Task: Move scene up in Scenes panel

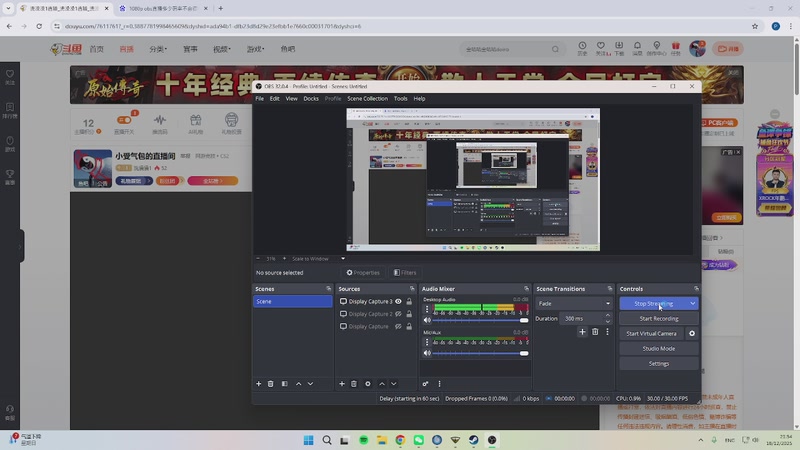Action: [298, 384]
